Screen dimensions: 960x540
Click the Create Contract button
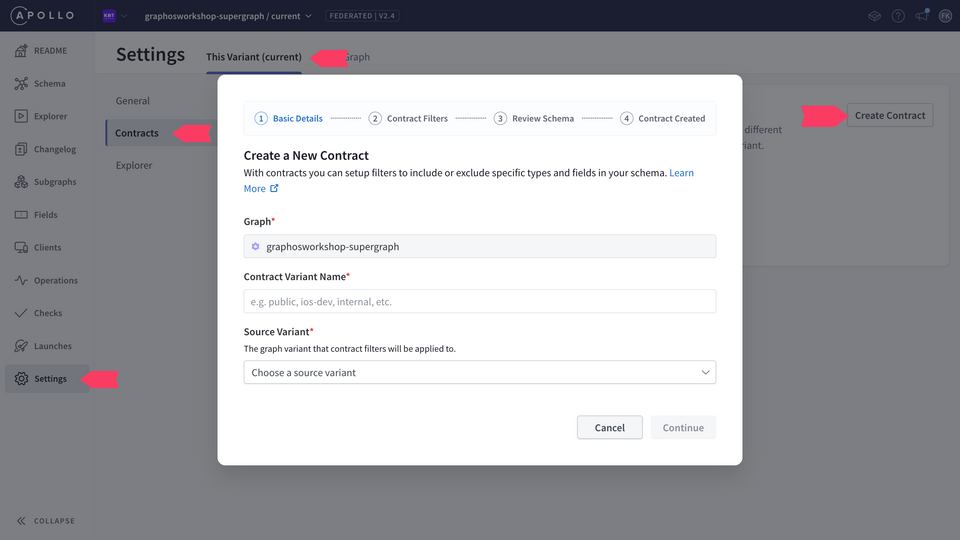[x=890, y=115]
